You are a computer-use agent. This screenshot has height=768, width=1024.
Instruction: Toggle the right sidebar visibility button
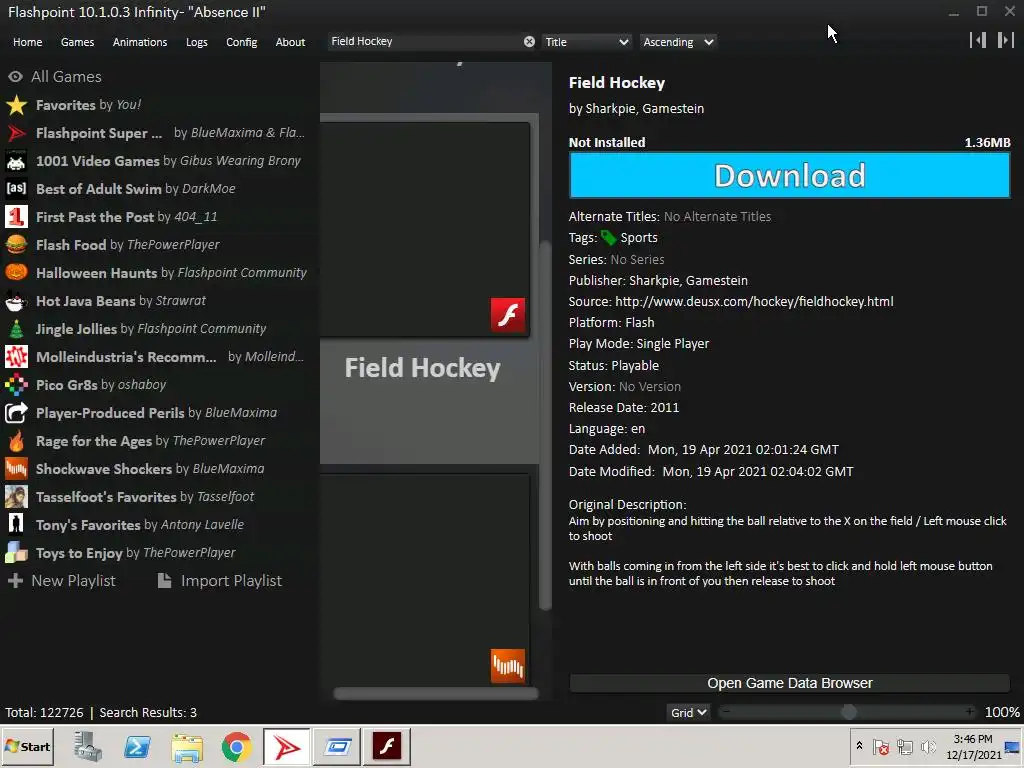[x=1006, y=40]
